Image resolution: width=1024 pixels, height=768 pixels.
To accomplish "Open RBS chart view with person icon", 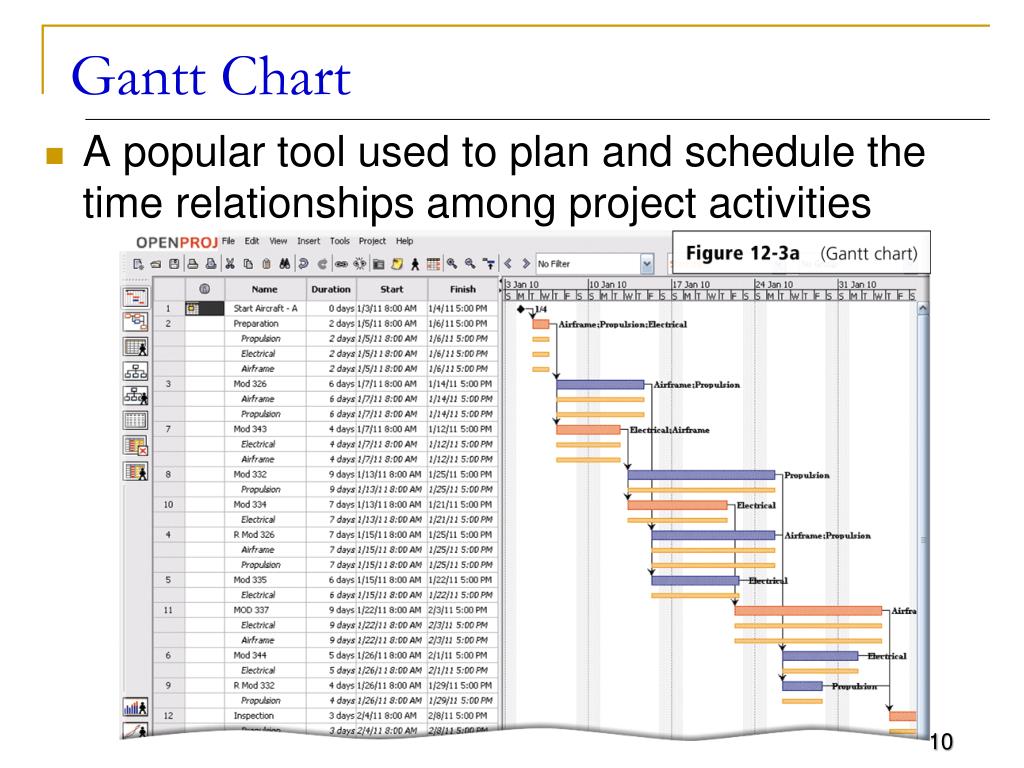I will click(x=135, y=396).
